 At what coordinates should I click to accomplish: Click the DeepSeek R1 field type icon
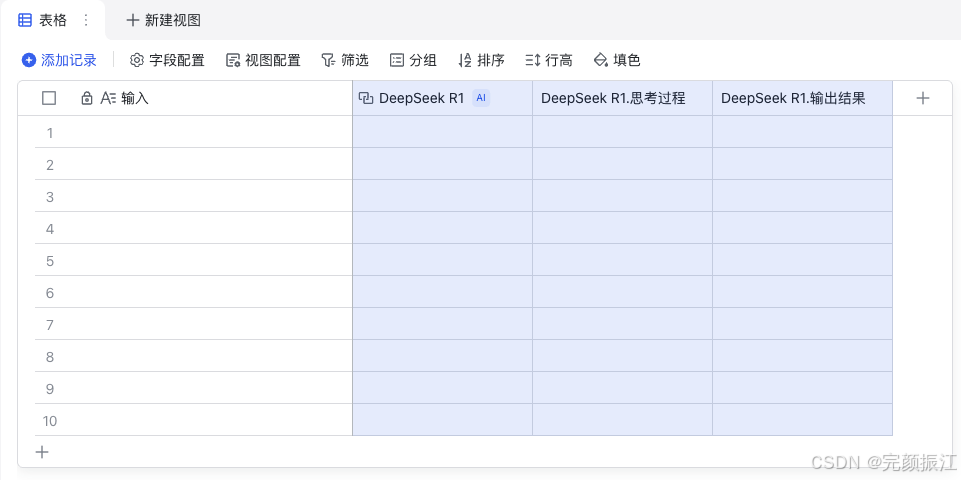tap(366, 98)
